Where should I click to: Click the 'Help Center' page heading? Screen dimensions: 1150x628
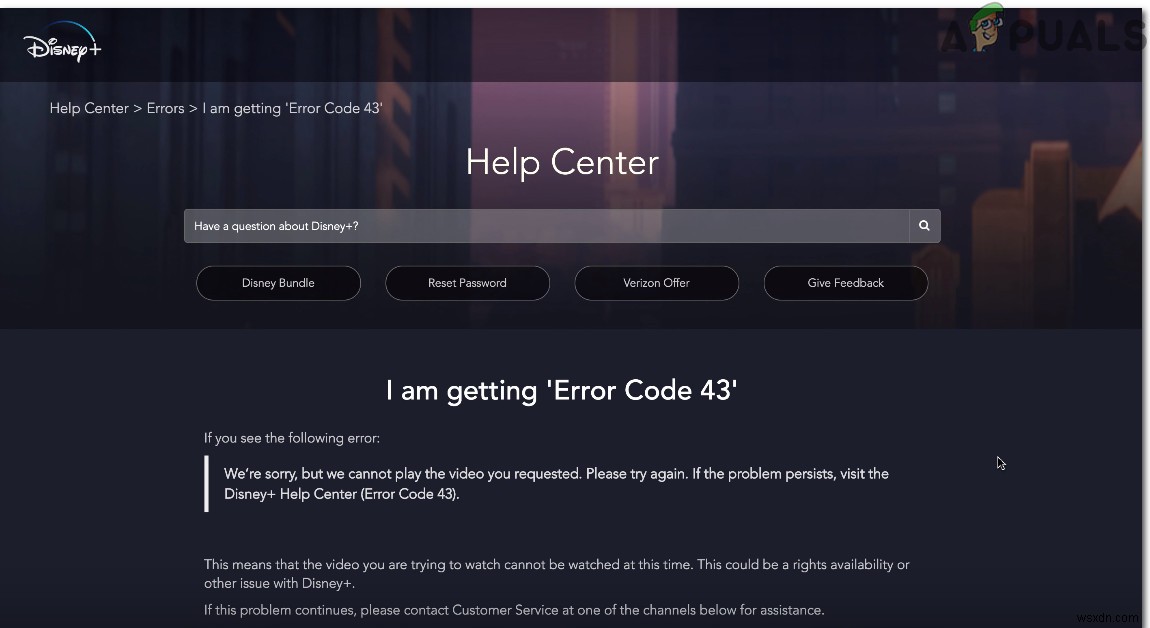pyautogui.click(x=563, y=161)
